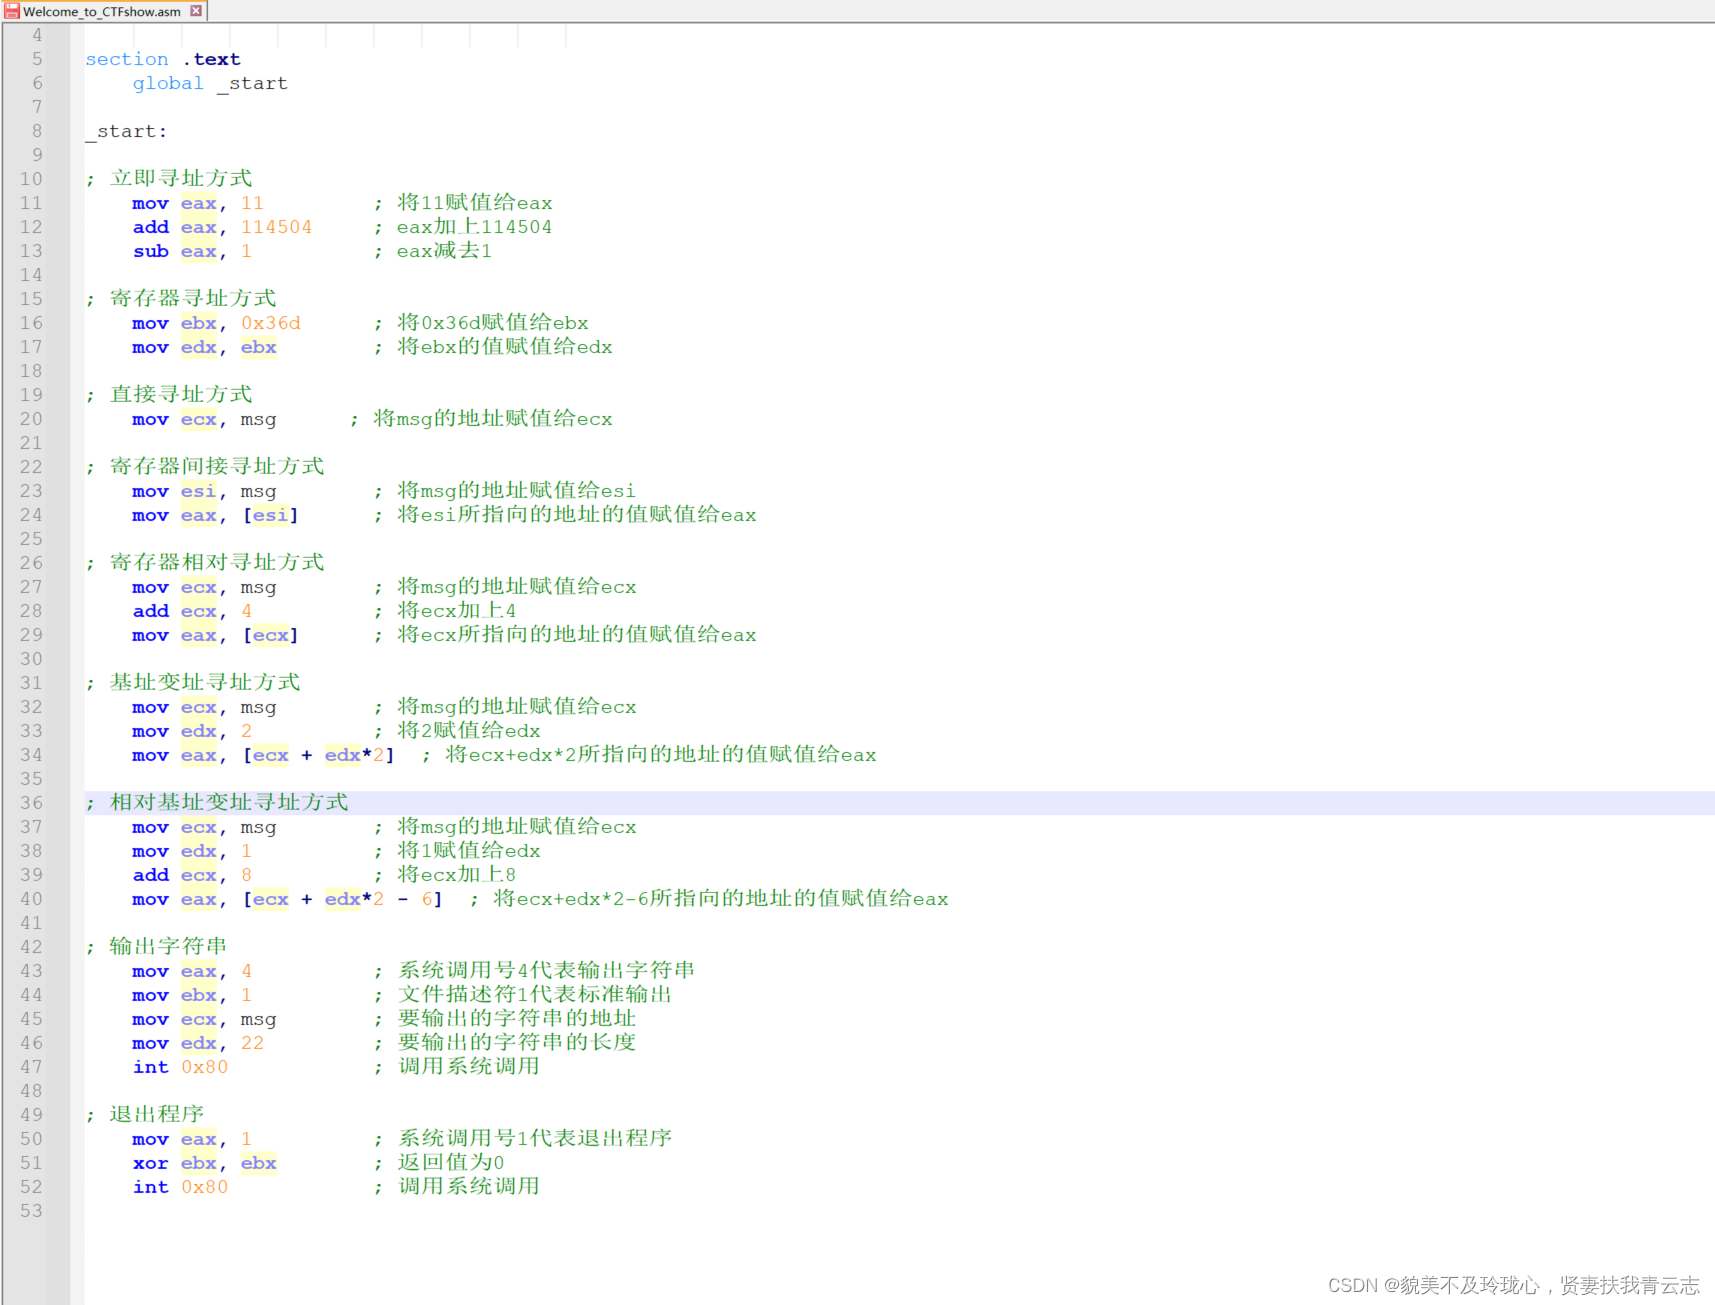Image resolution: width=1715 pixels, height=1305 pixels.
Task: Click the mov ecx, msg instruction on line 20
Action: pyautogui.click(x=200, y=418)
